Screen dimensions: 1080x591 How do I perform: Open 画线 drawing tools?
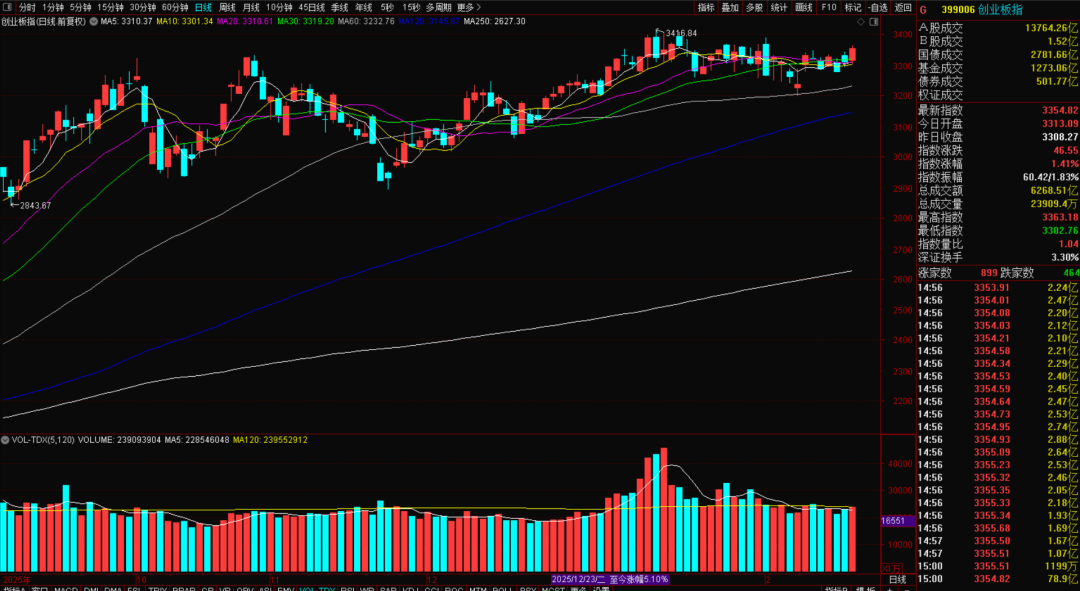[x=803, y=7]
